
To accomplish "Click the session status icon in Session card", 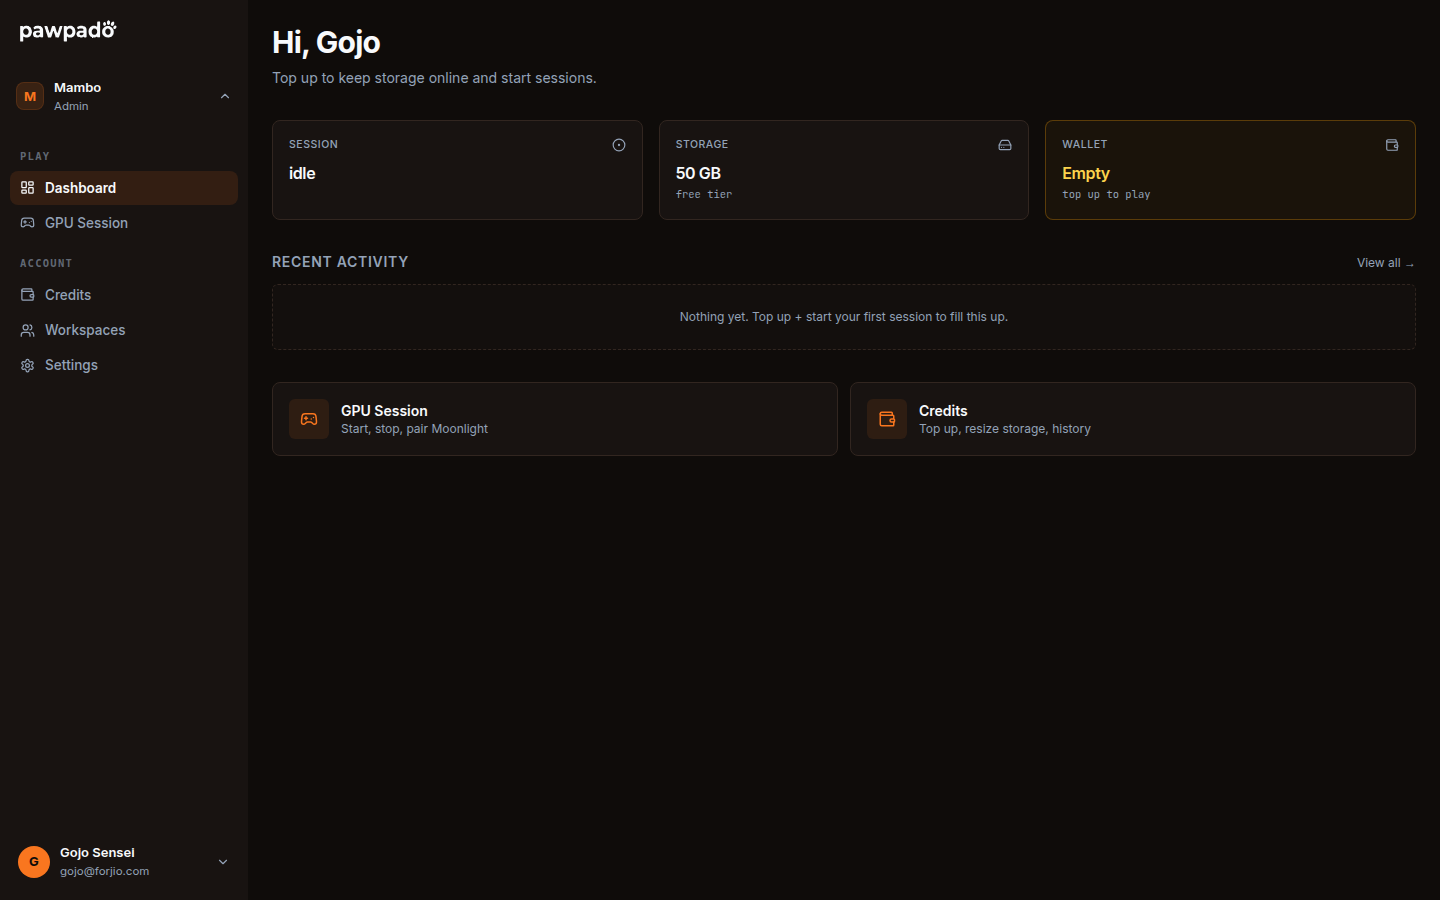I will tap(619, 145).
